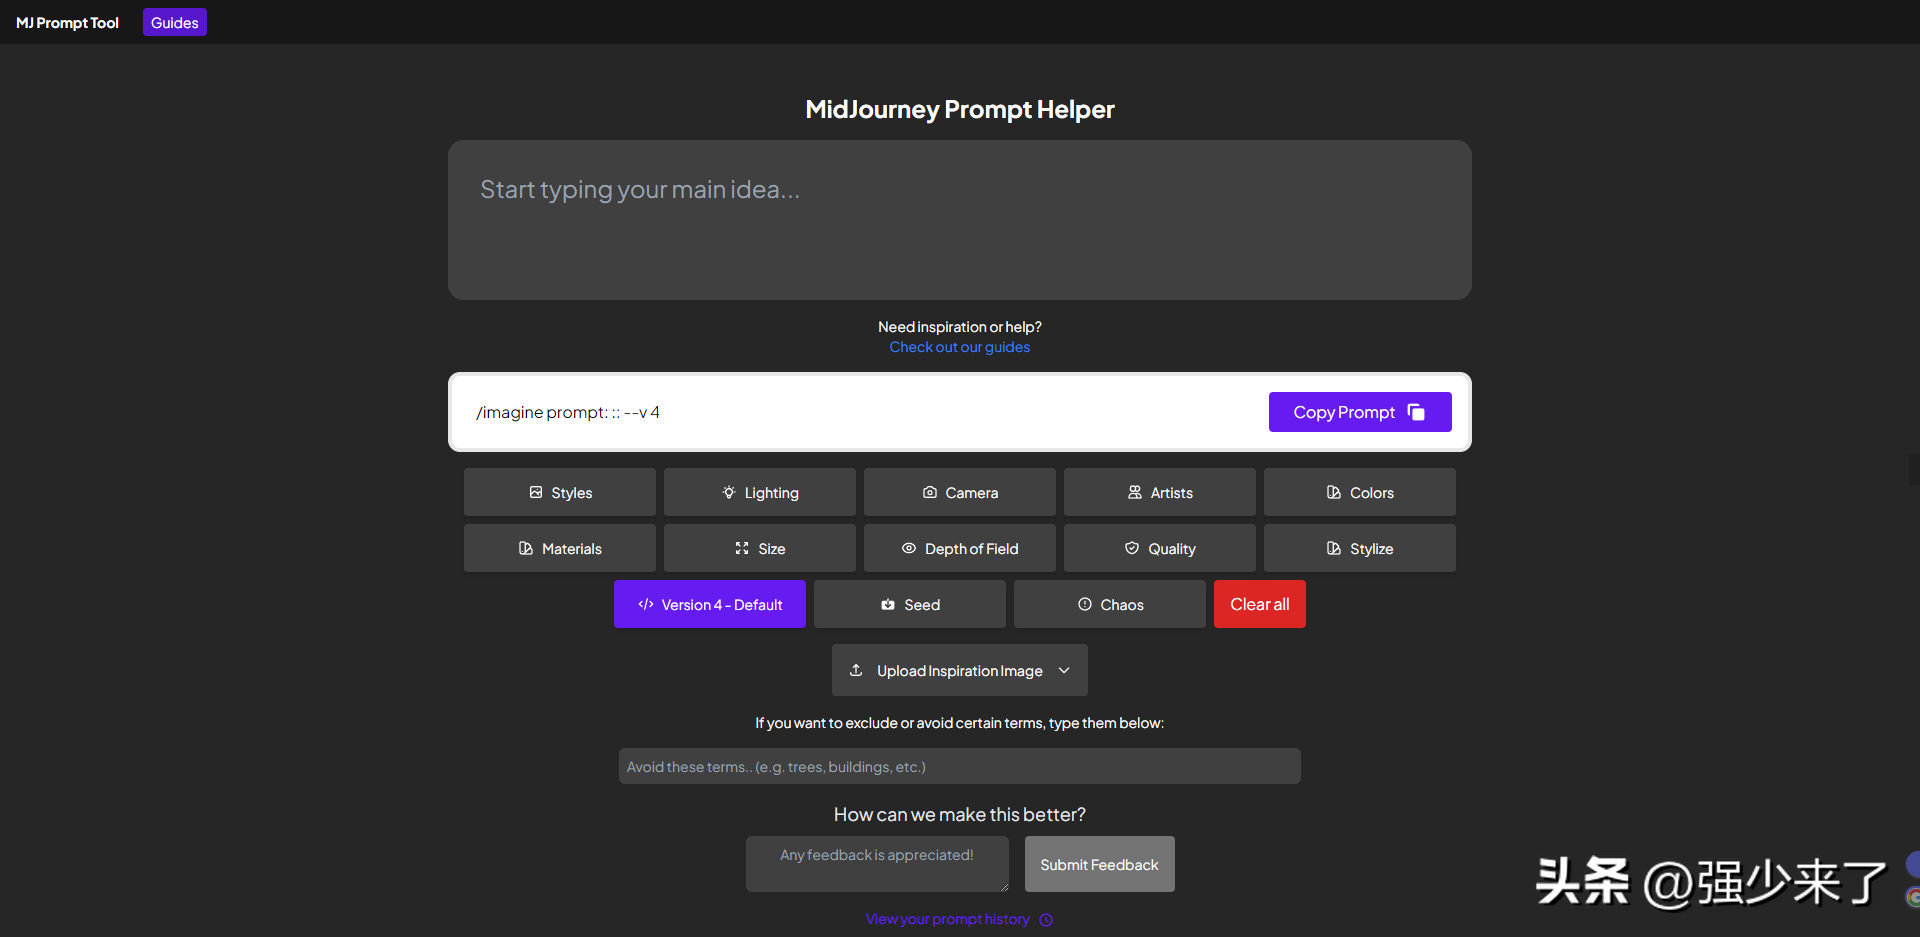Click the copy icon on the Copy Prompt button
This screenshot has height=937, width=1920.
click(x=1416, y=412)
